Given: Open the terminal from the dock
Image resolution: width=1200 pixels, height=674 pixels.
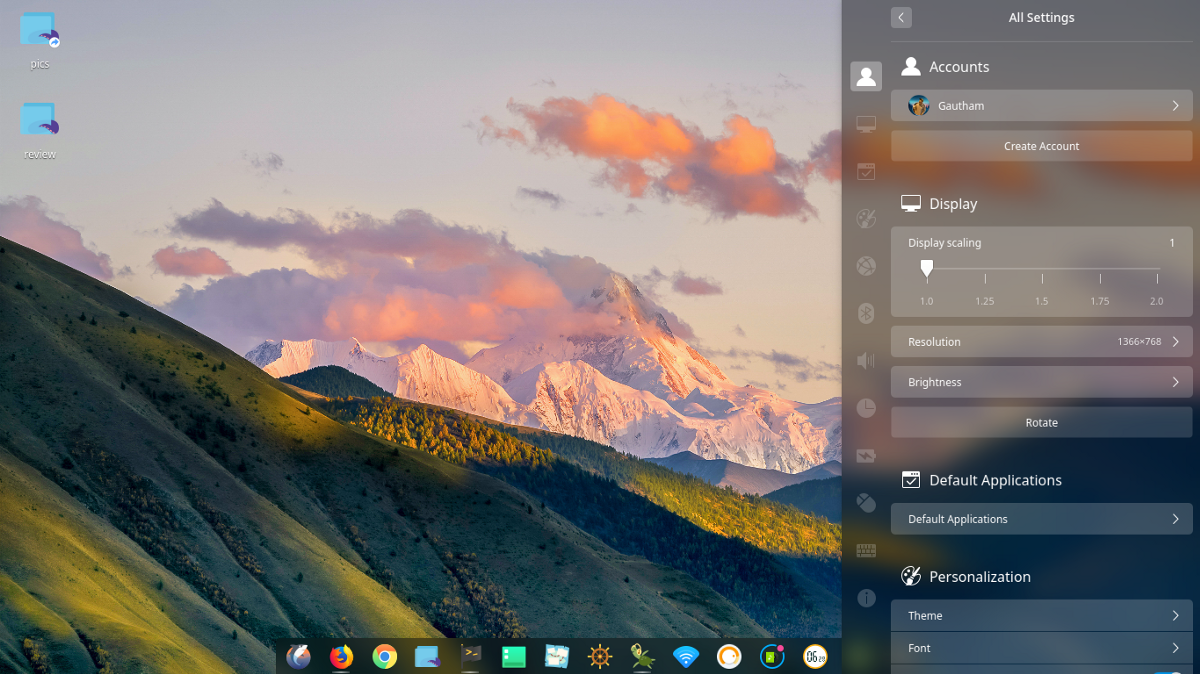Looking at the screenshot, I should click(471, 655).
